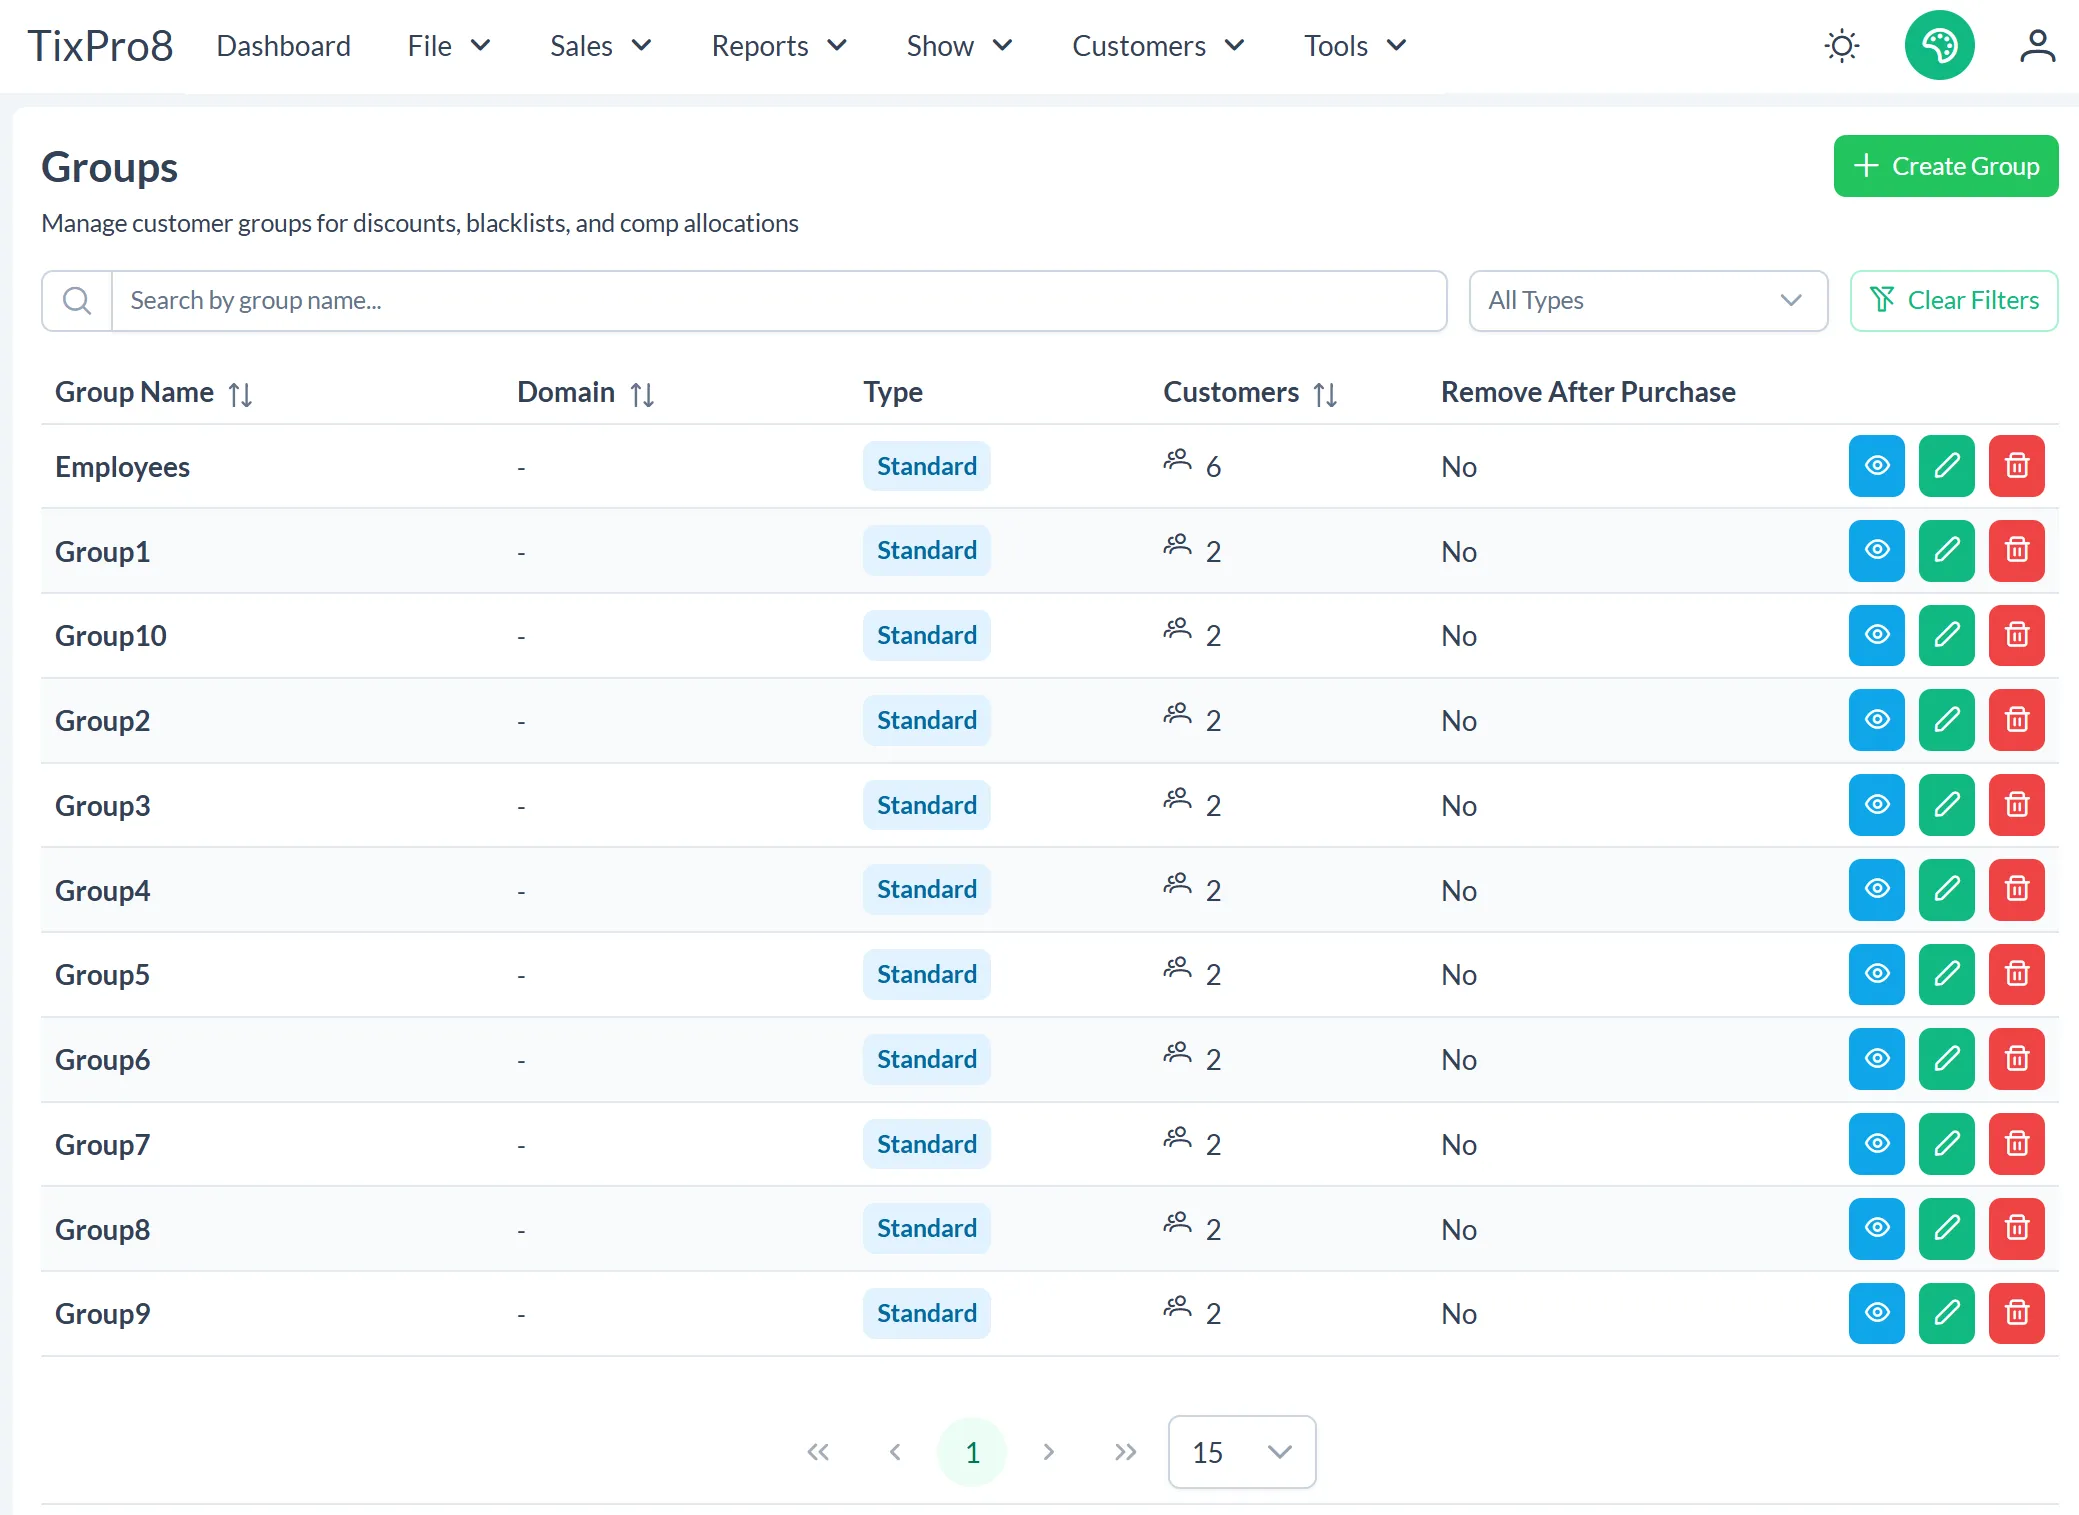View the Employees group
Screen dimensions: 2079x1515
1876,466
